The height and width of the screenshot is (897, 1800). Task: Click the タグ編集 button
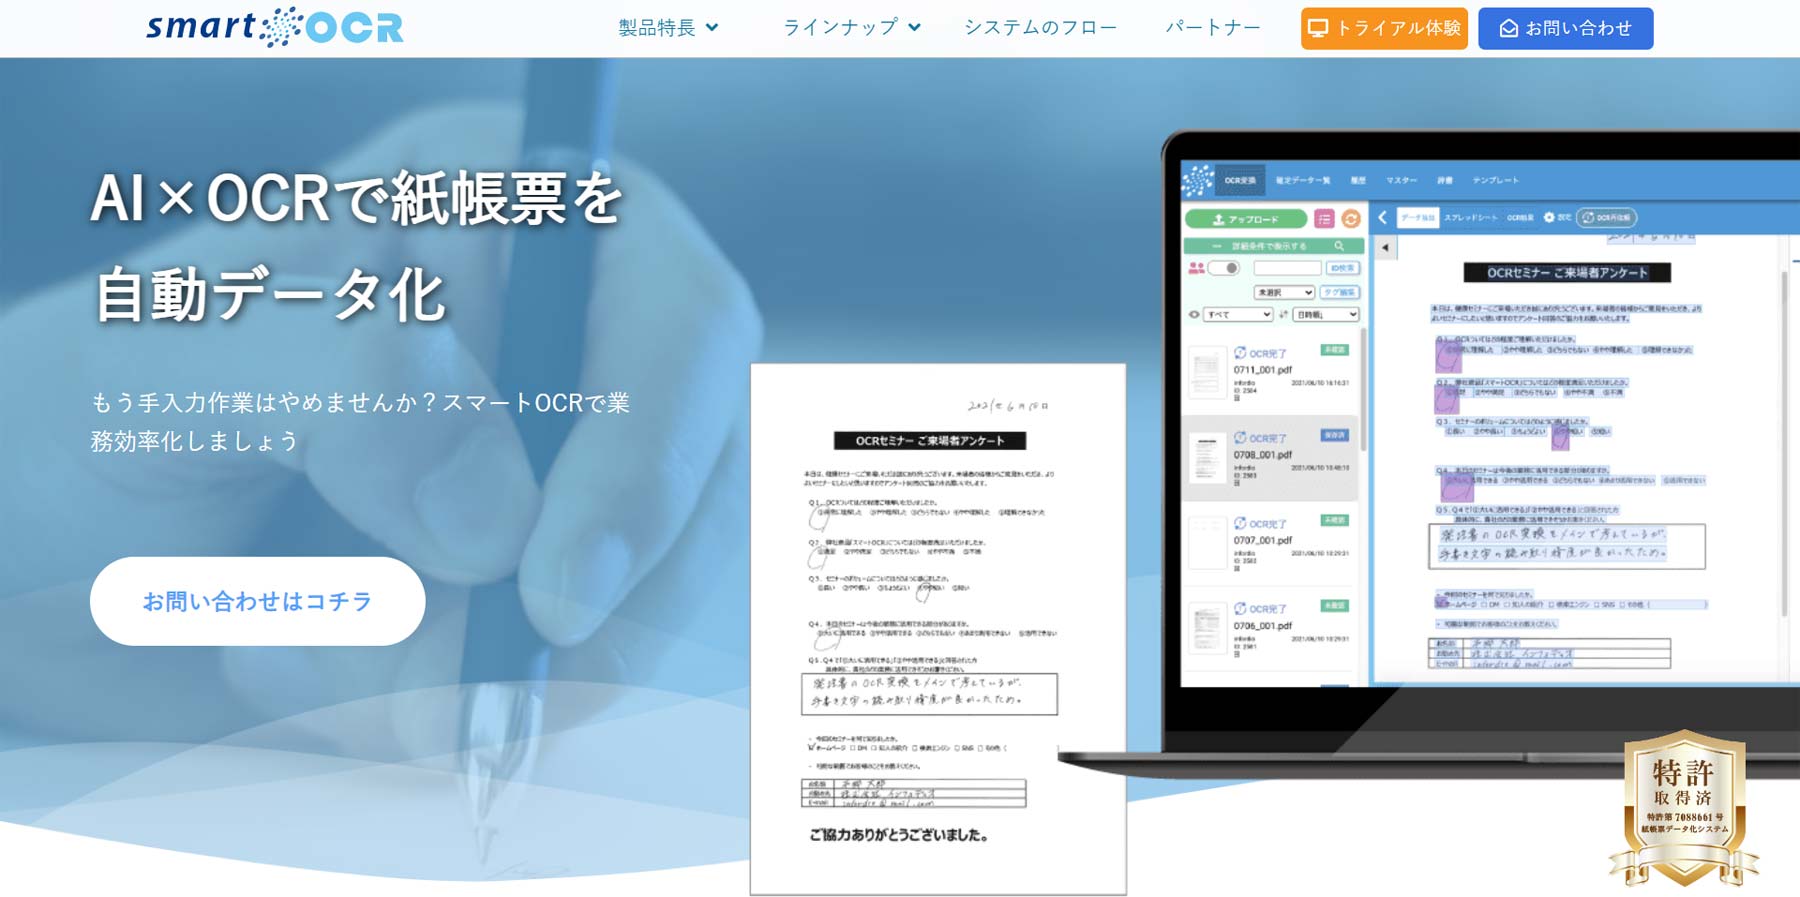click(1339, 292)
